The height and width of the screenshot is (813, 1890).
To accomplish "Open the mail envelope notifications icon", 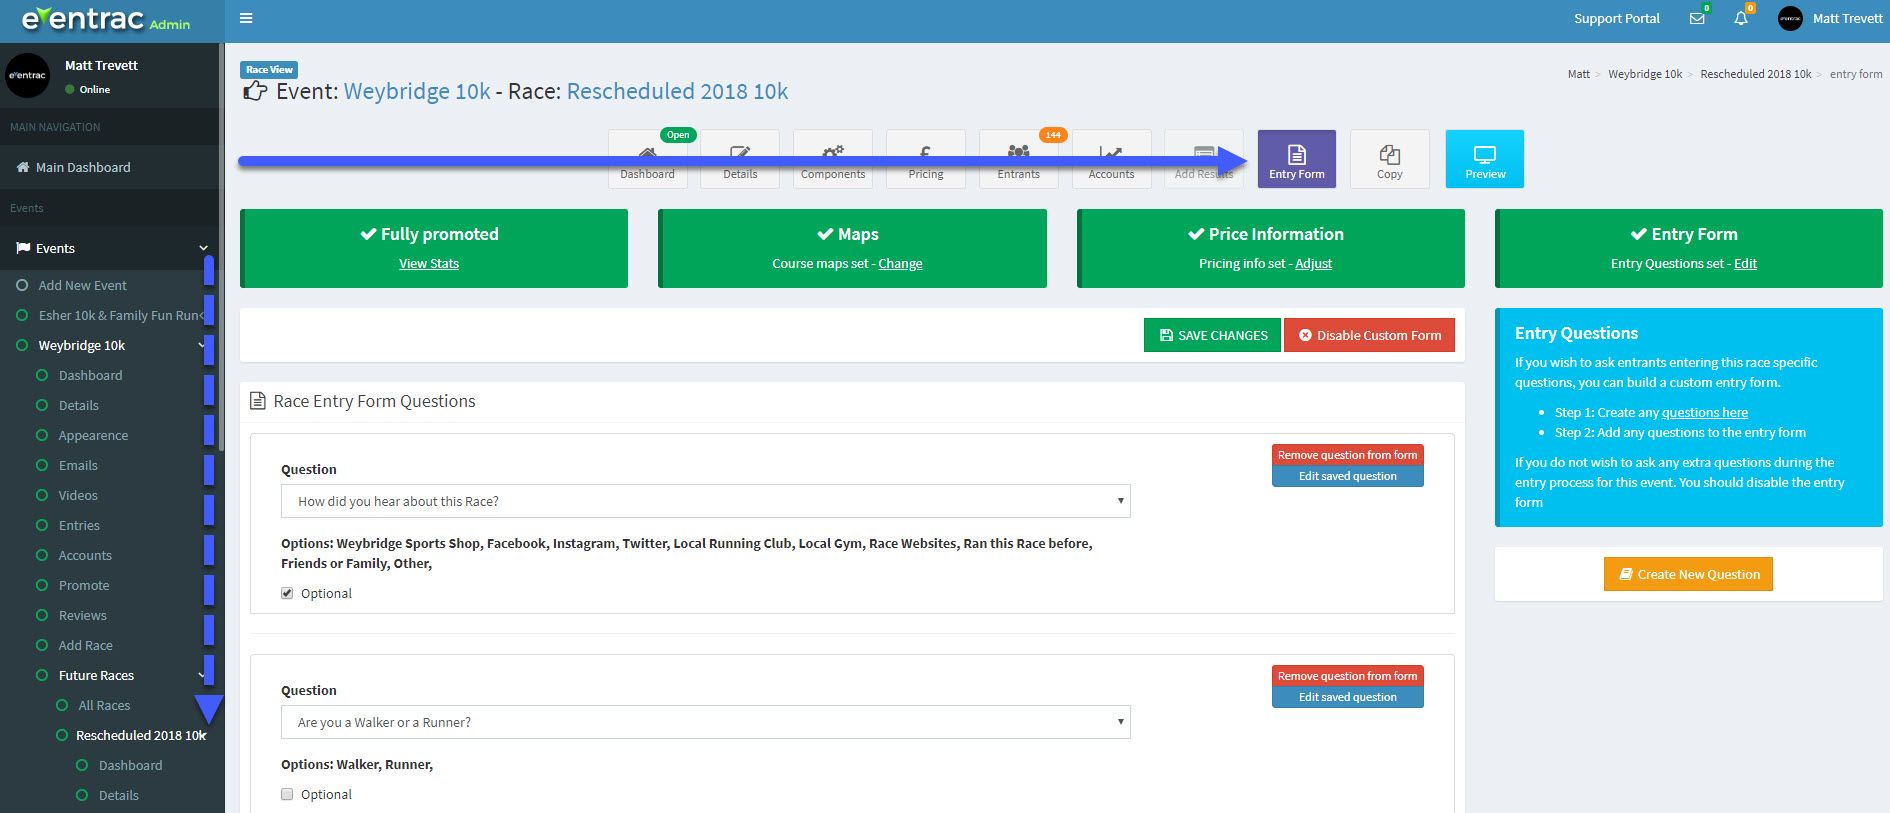I will [1697, 19].
